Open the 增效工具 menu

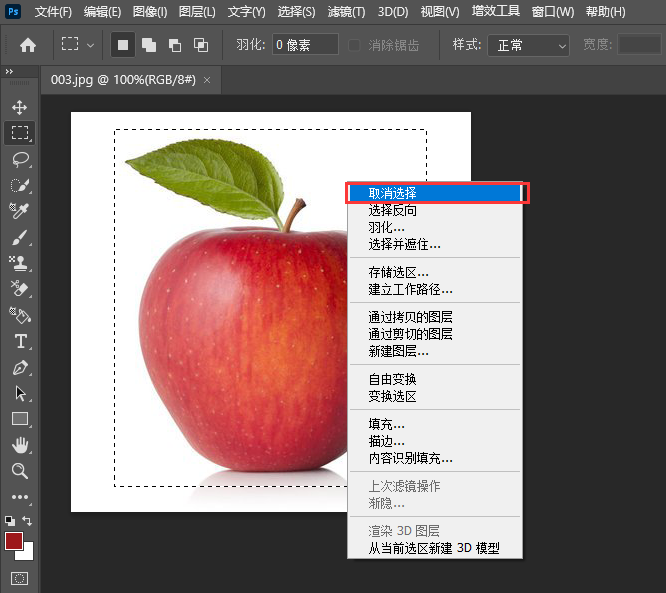[496, 11]
